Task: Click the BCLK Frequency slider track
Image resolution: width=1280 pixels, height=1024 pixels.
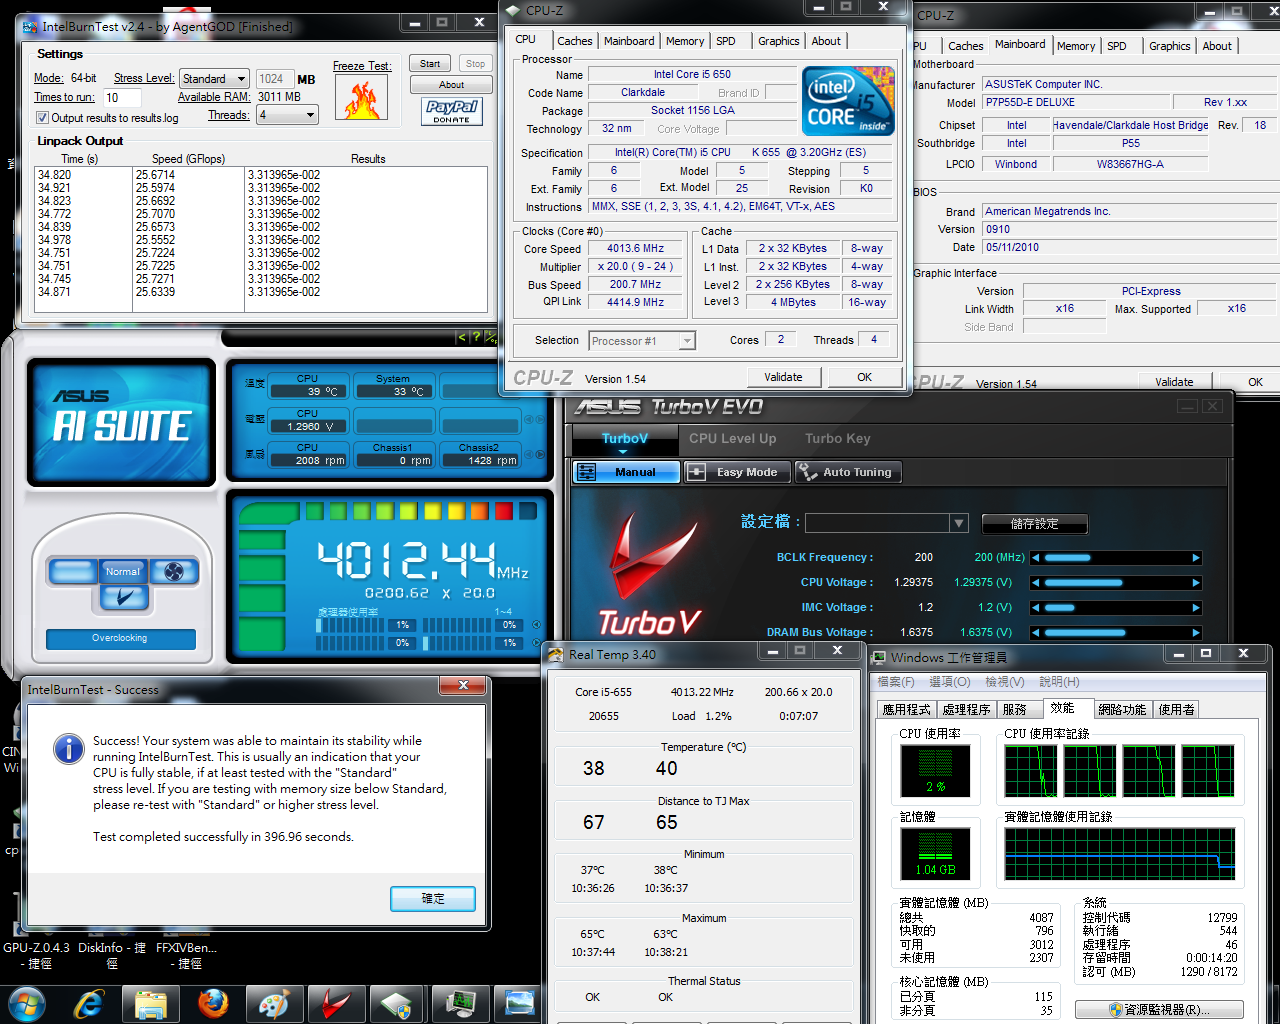Action: click(x=1116, y=558)
